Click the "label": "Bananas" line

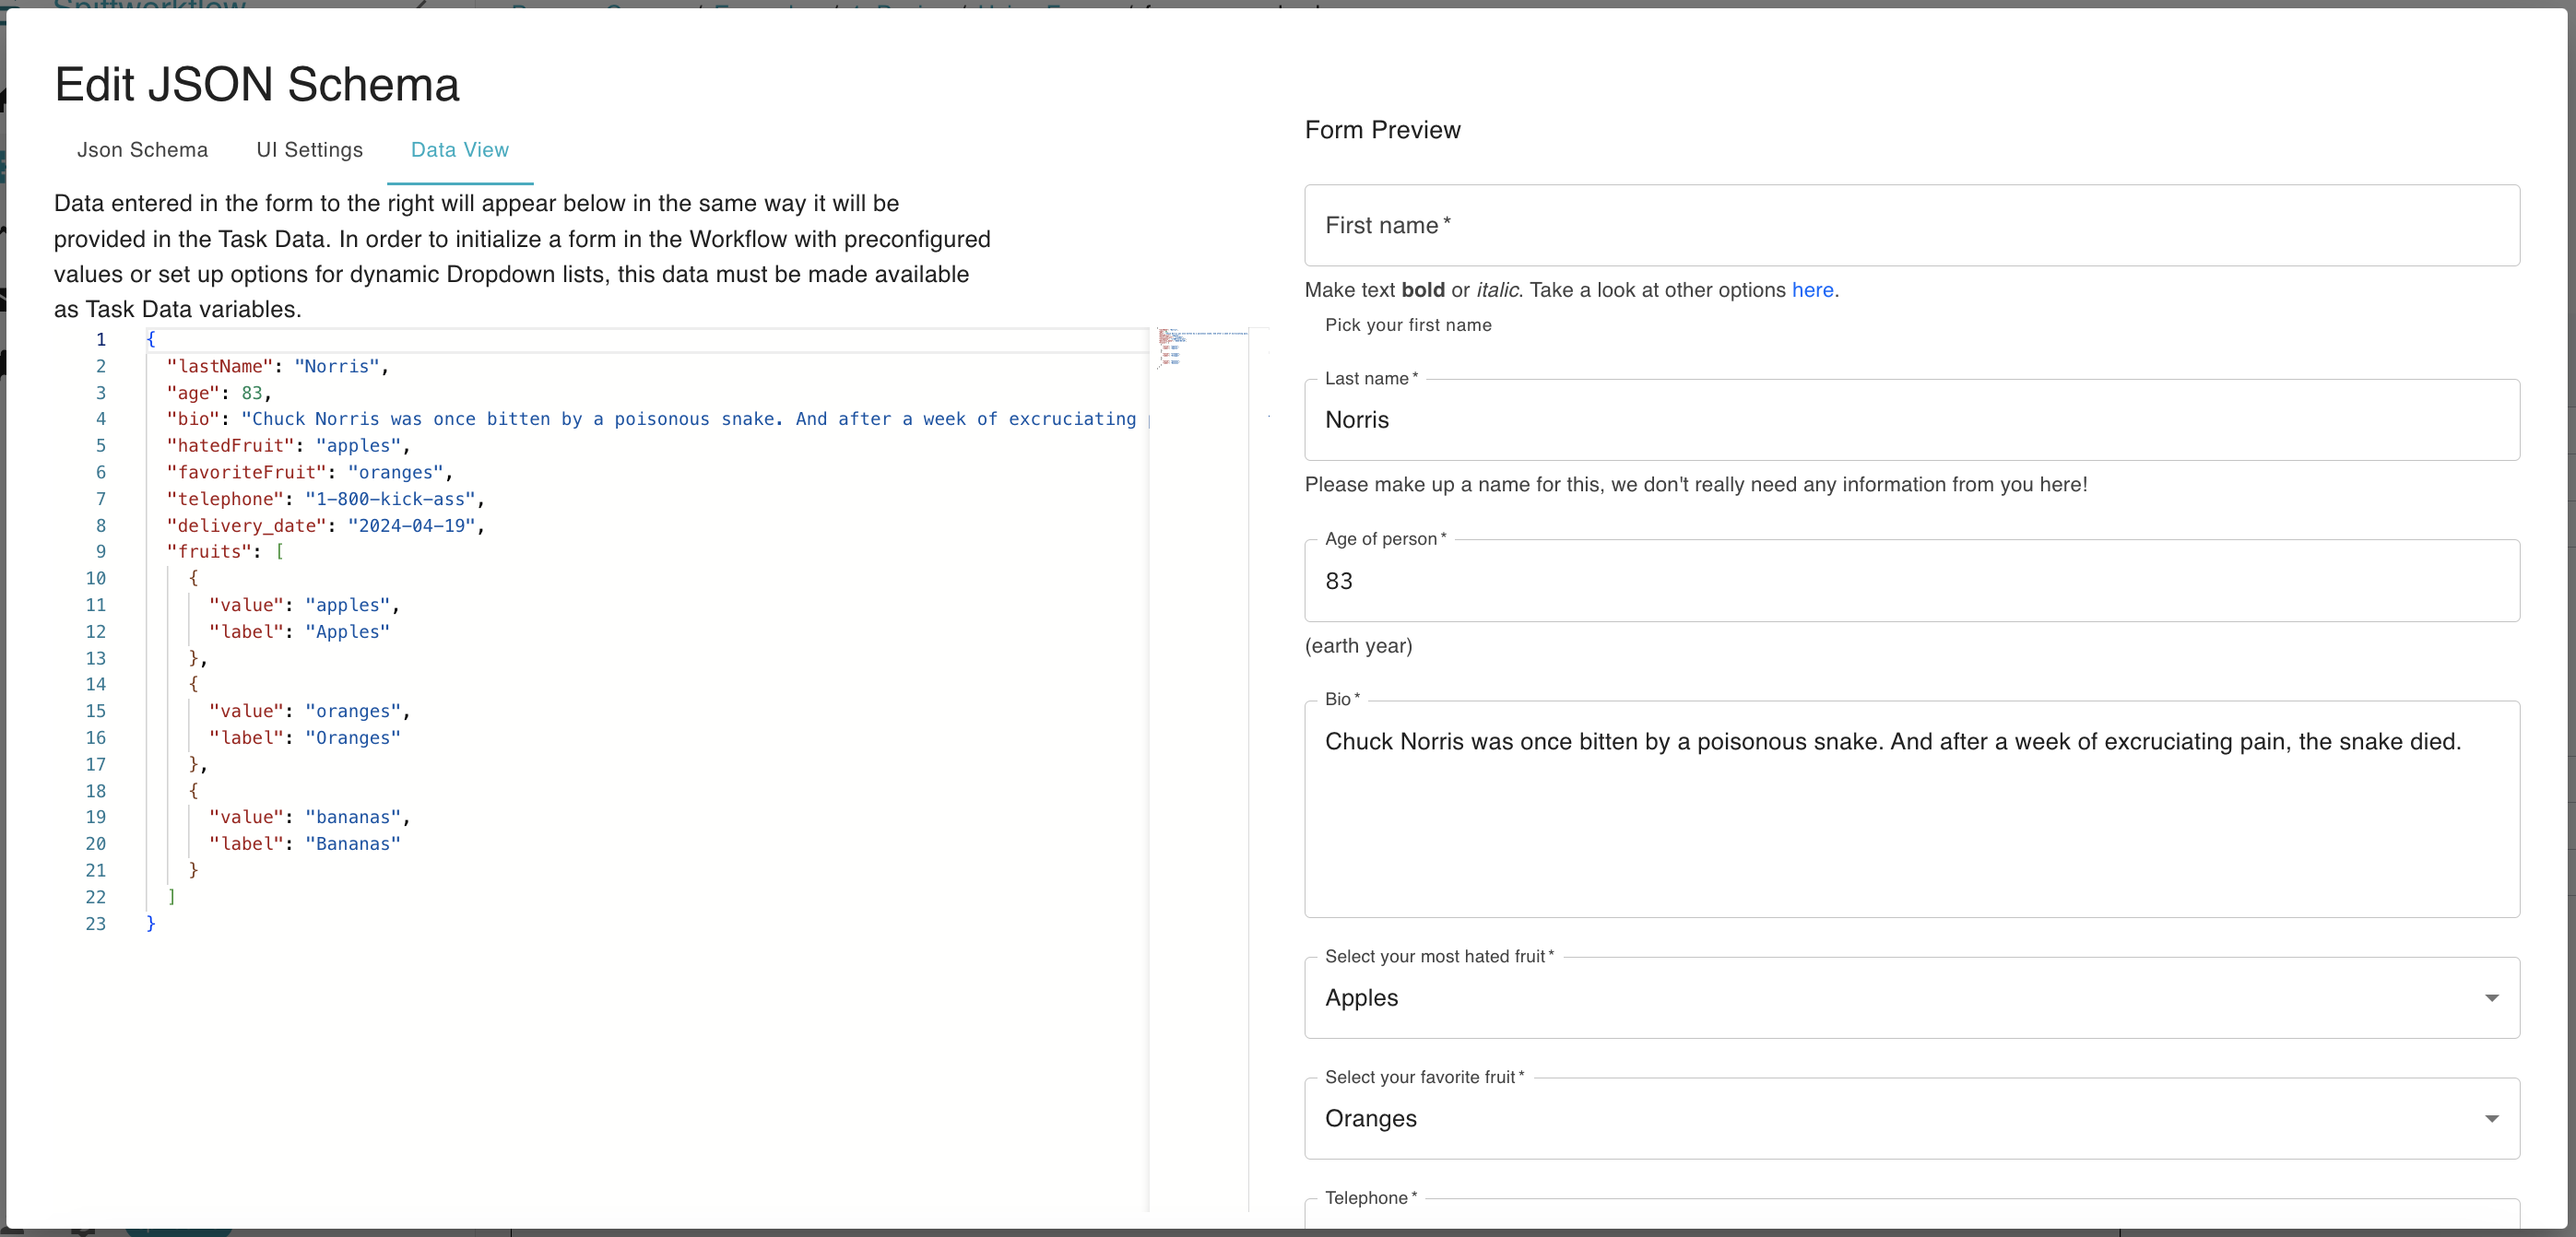point(304,844)
